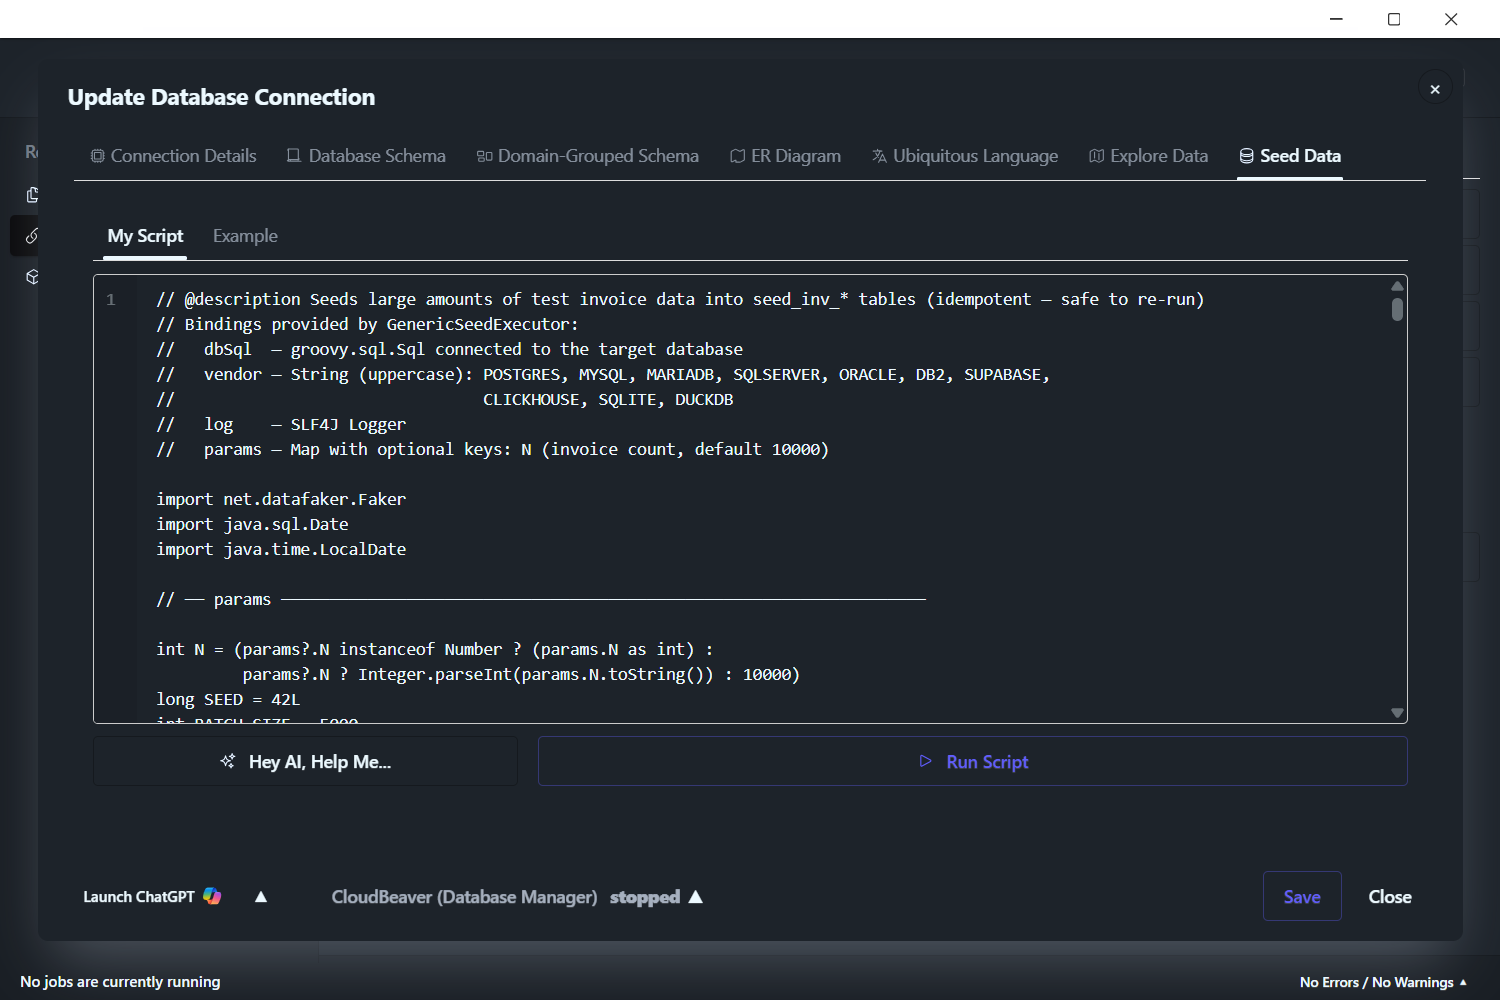1500x1000 pixels.
Task: Click the icon on ER Diagram tab
Action: point(737,156)
